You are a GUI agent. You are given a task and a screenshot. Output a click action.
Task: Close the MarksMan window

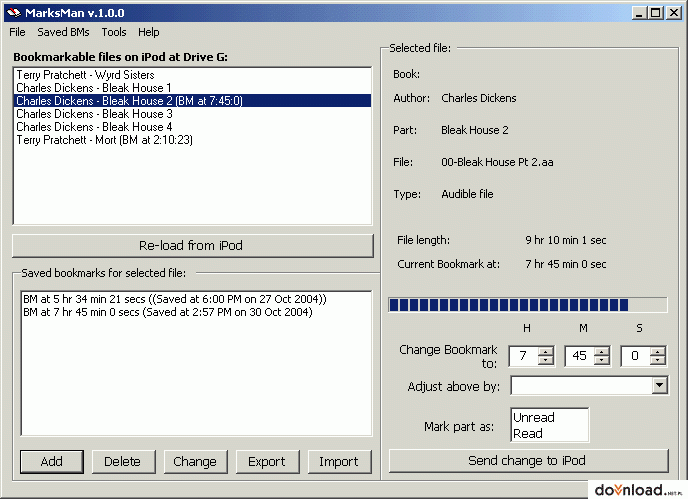point(674,13)
